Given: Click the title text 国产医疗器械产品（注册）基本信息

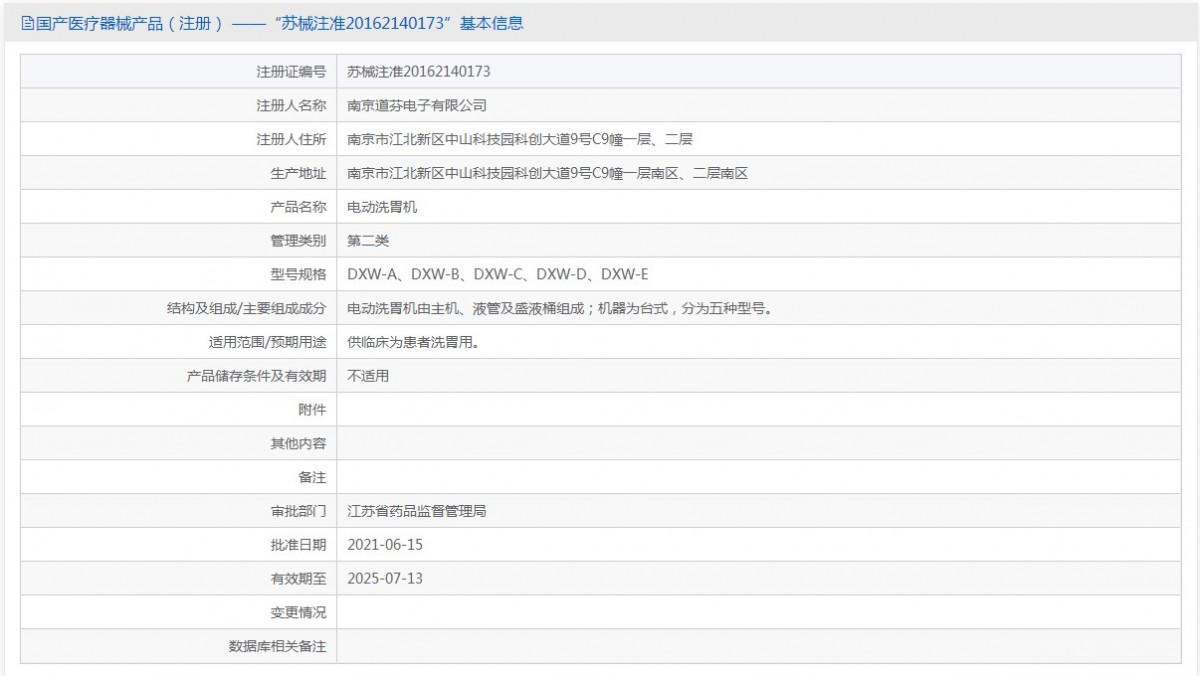Looking at the screenshot, I should tap(279, 23).
